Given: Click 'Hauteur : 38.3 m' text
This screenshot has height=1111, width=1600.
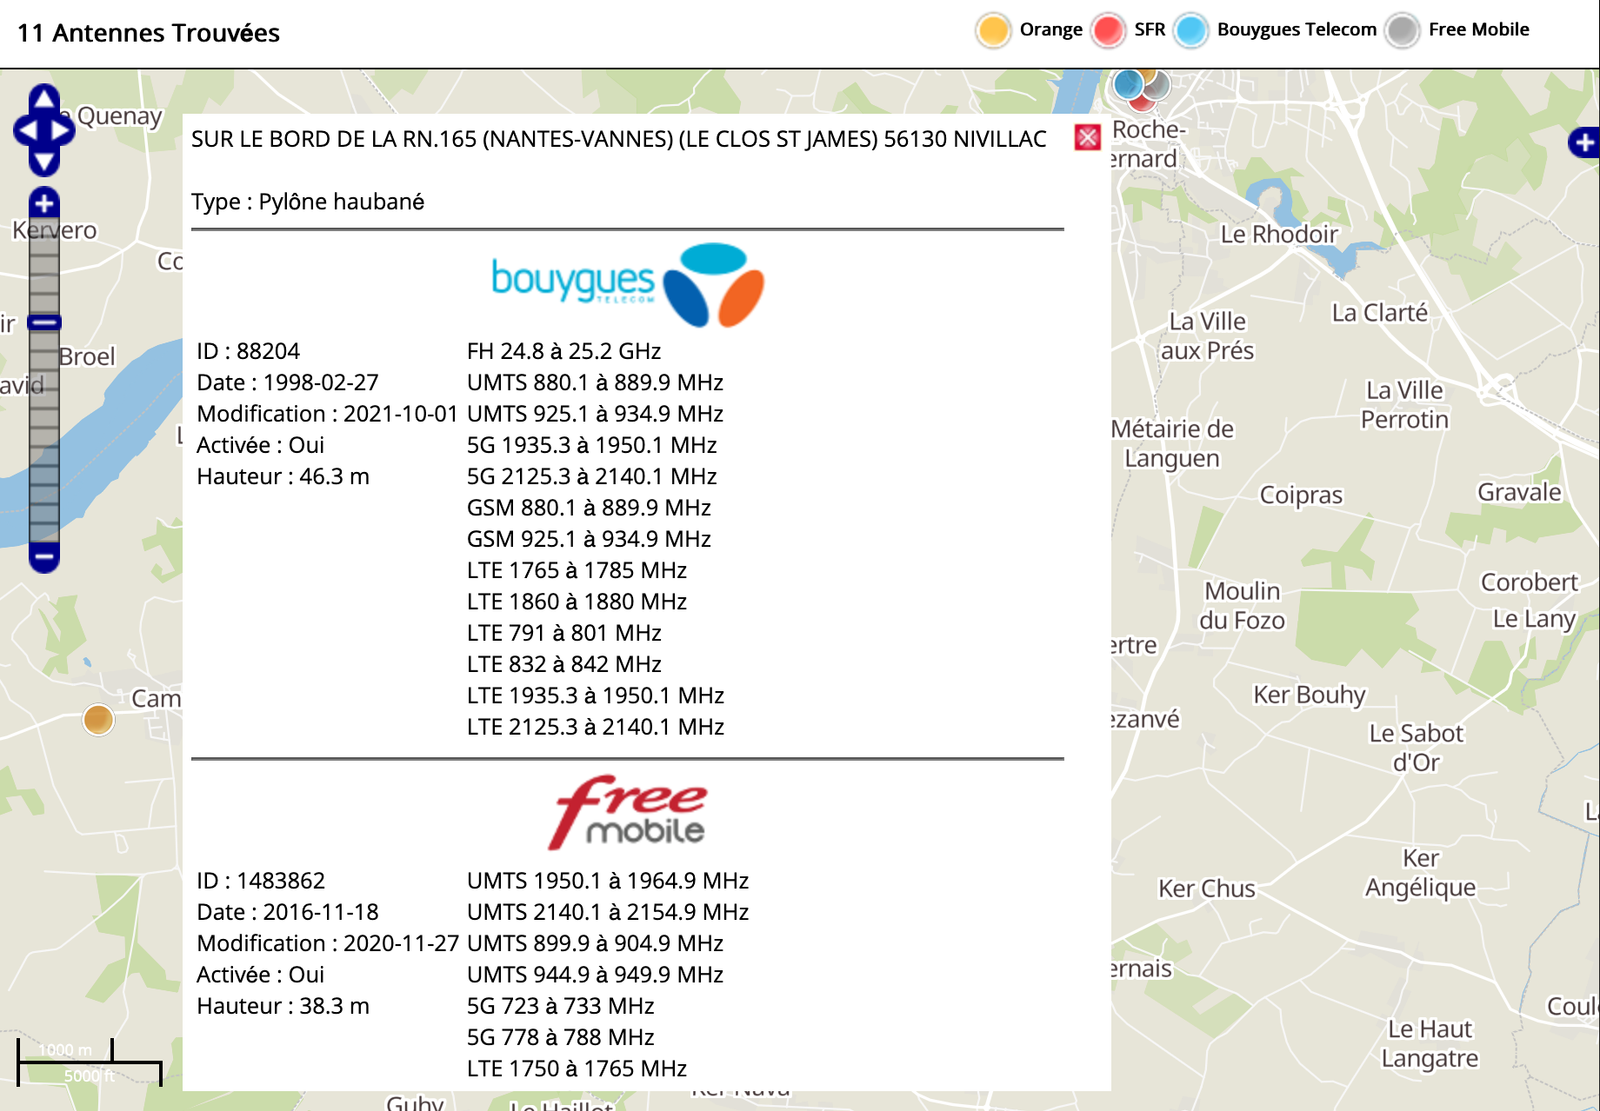Looking at the screenshot, I should [x=283, y=1006].
